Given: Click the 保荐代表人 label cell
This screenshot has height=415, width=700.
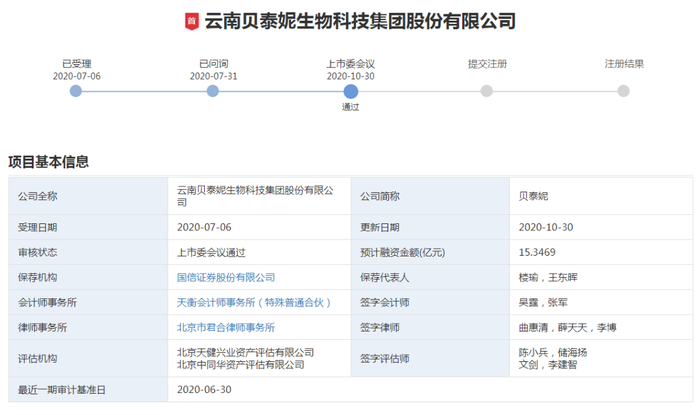Looking at the screenshot, I should click(x=430, y=277).
